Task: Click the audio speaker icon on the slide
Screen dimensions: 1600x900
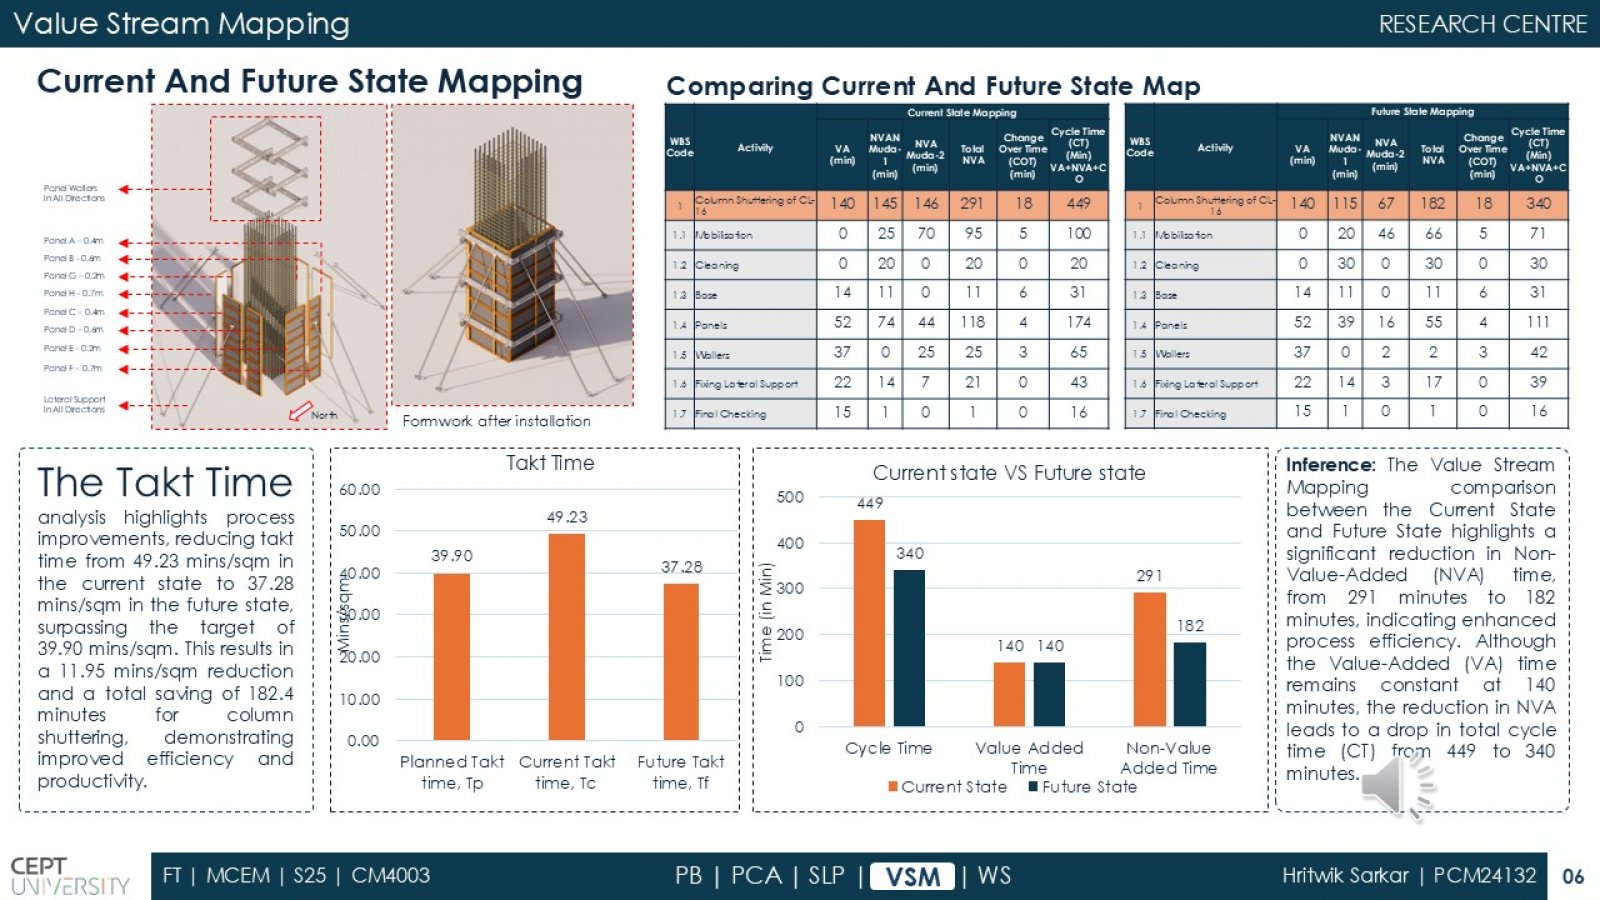Action: [x=1398, y=785]
